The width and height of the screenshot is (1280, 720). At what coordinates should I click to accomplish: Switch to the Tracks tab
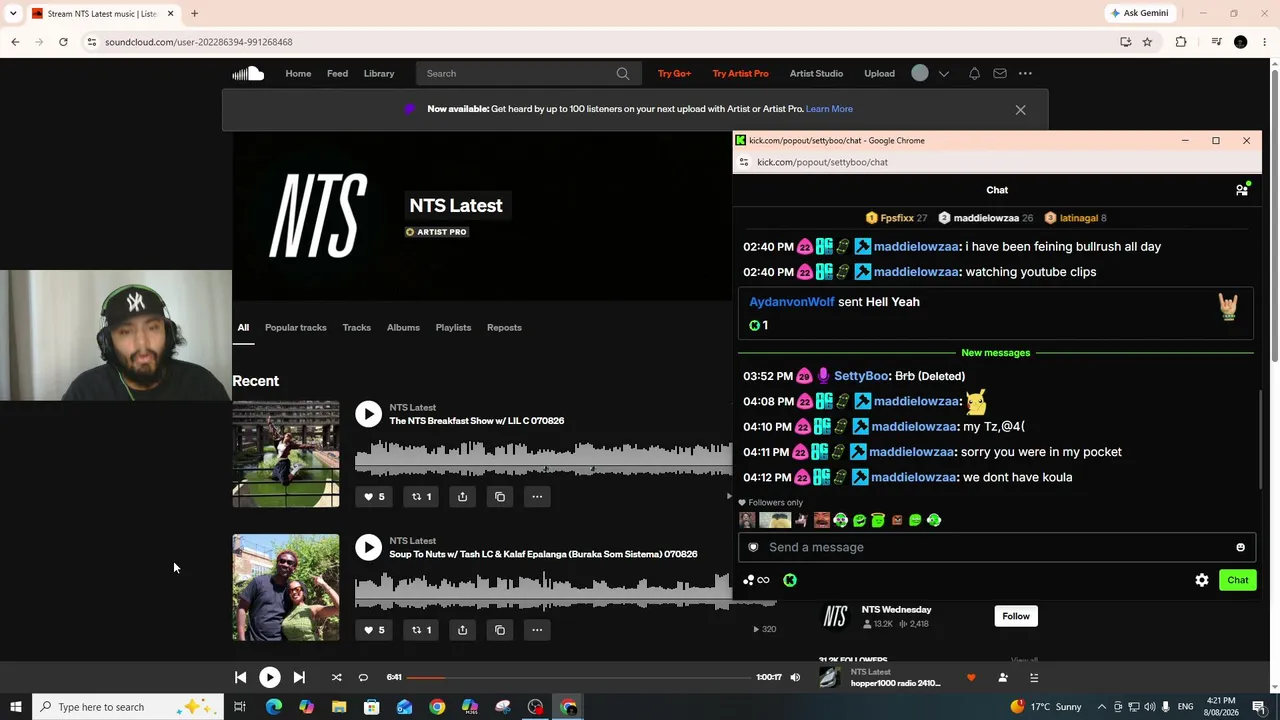(x=357, y=327)
